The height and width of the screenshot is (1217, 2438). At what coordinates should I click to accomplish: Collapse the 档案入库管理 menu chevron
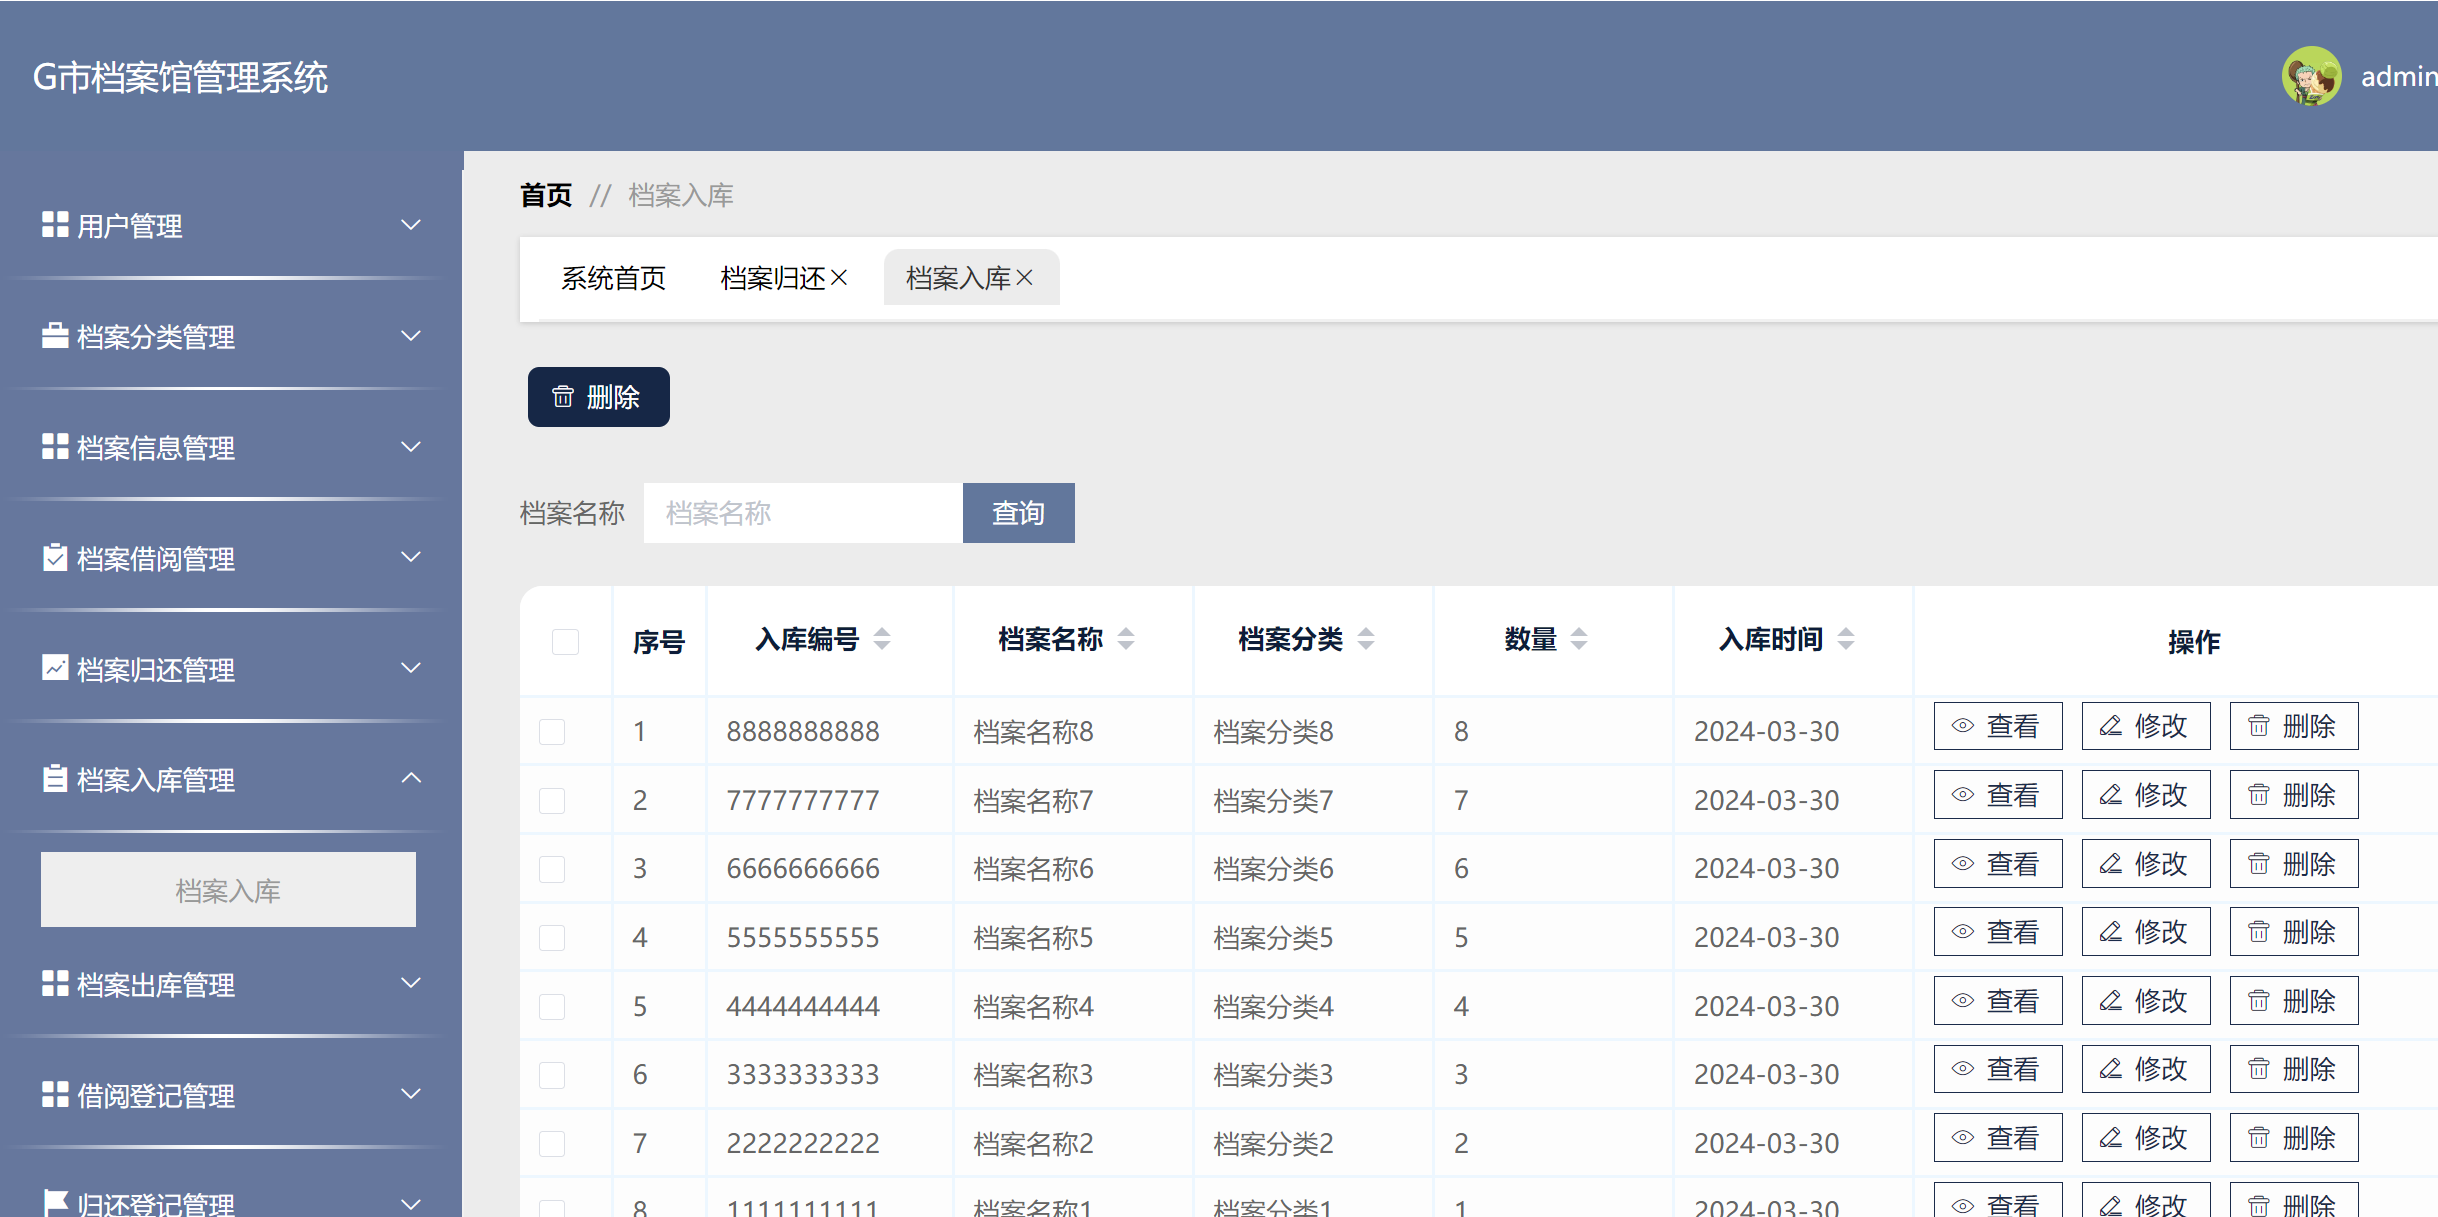tap(410, 778)
